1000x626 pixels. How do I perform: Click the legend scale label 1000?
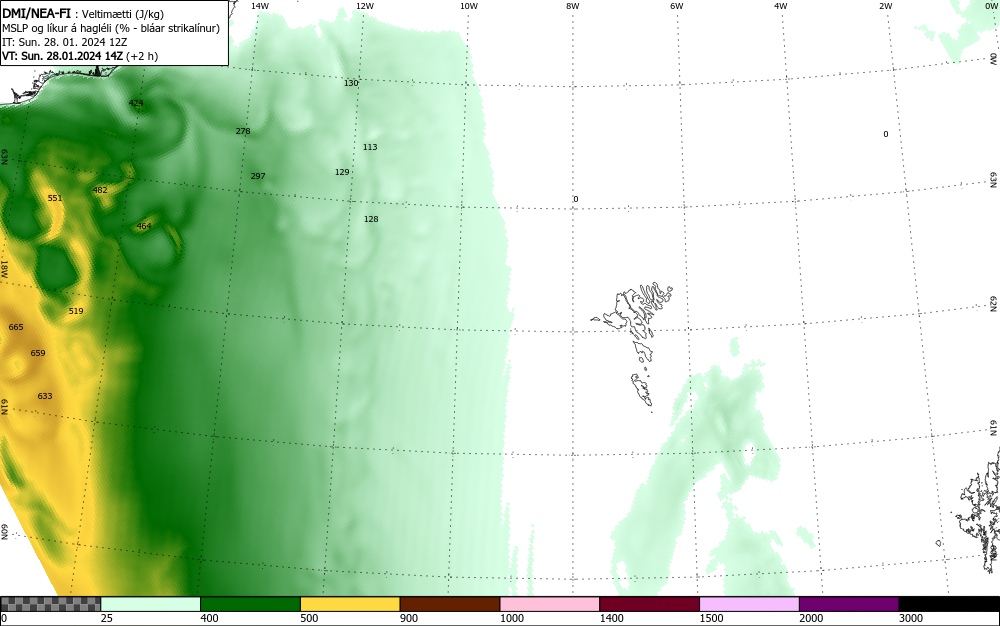(x=512, y=618)
